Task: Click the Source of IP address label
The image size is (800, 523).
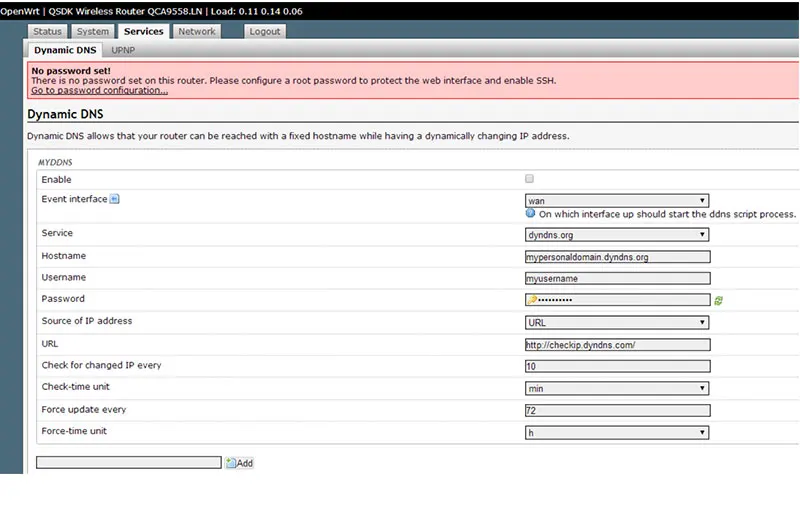Action: pyautogui.click(x=87, y=321)
